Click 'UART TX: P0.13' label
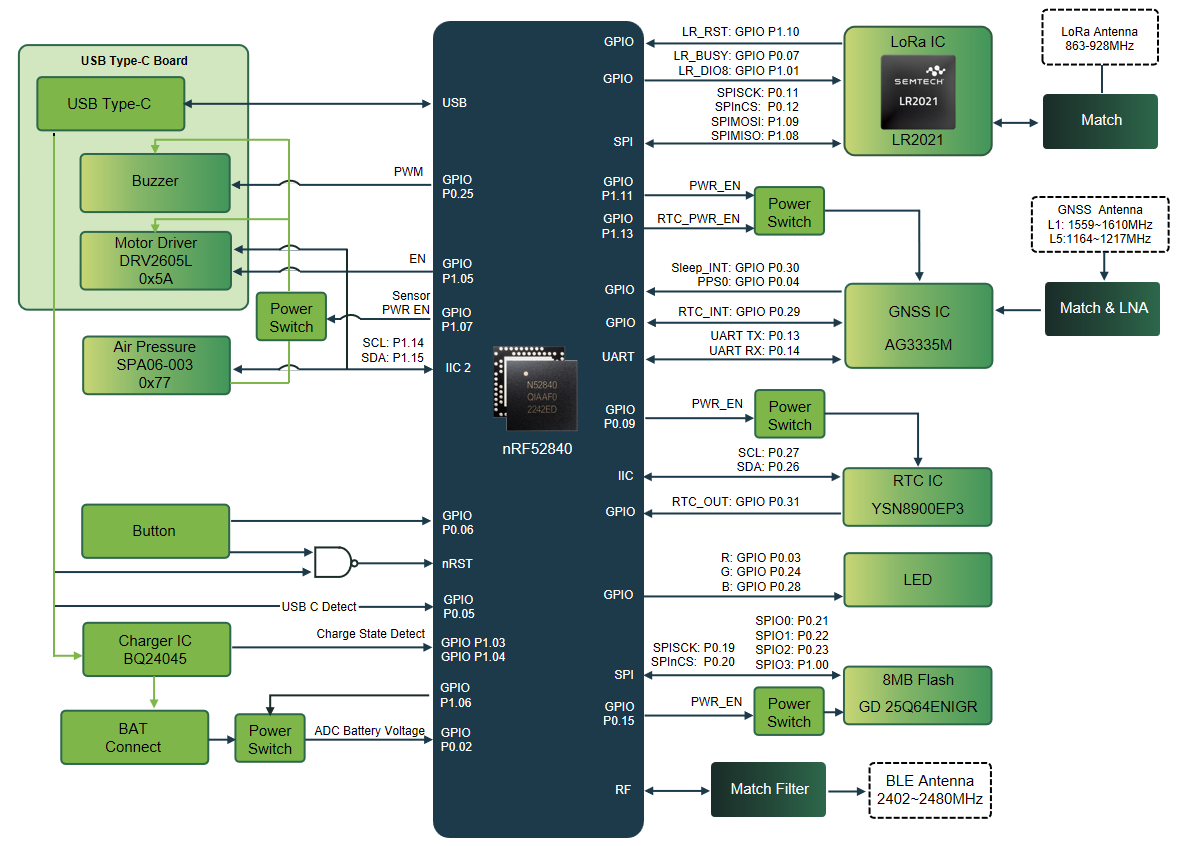Image resolution: width=1188 pixels, height=846 pixels. (755, 336)
